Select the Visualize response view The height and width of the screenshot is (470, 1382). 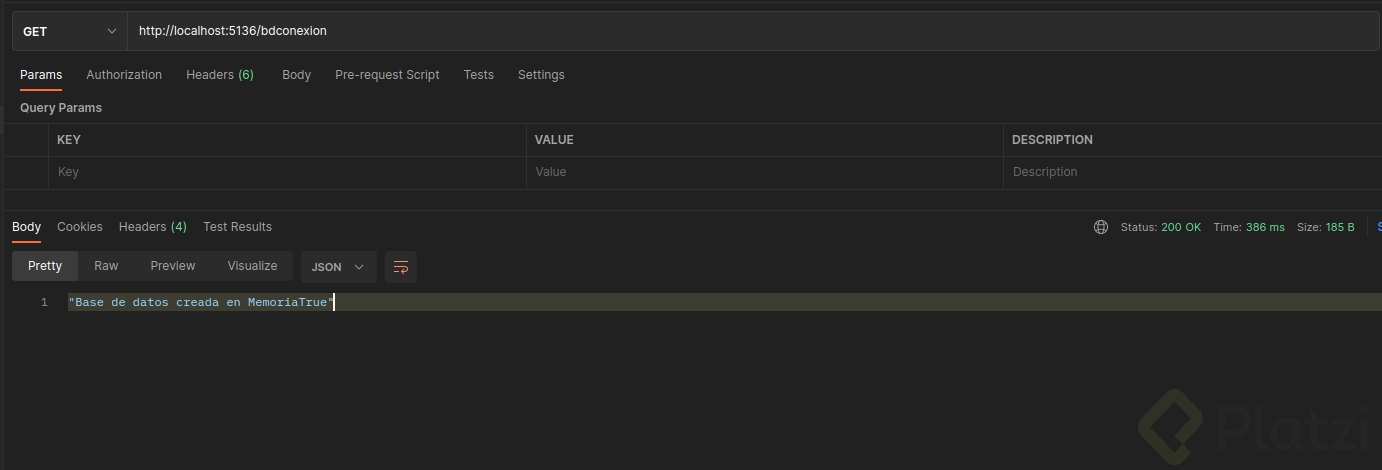[x=252, y=266]
